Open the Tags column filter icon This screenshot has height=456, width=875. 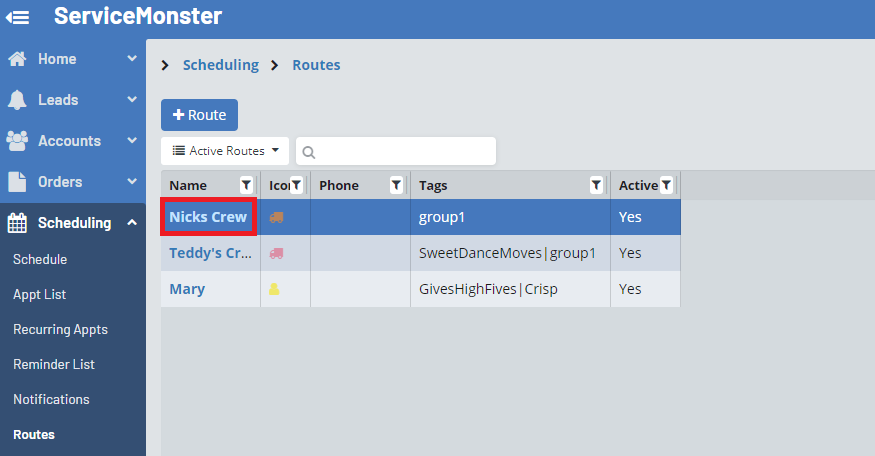[596, 185]
